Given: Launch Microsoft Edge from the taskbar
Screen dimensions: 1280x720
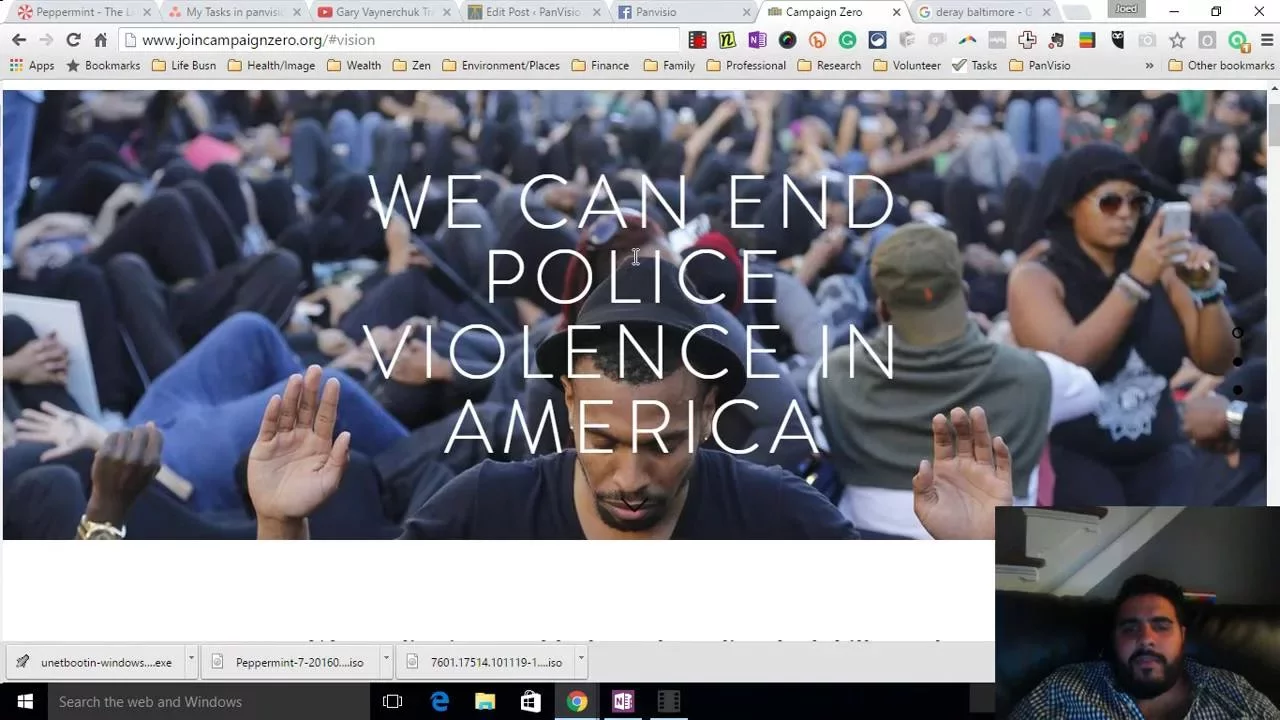Looking at the screenshot, I should coord(440,702).
